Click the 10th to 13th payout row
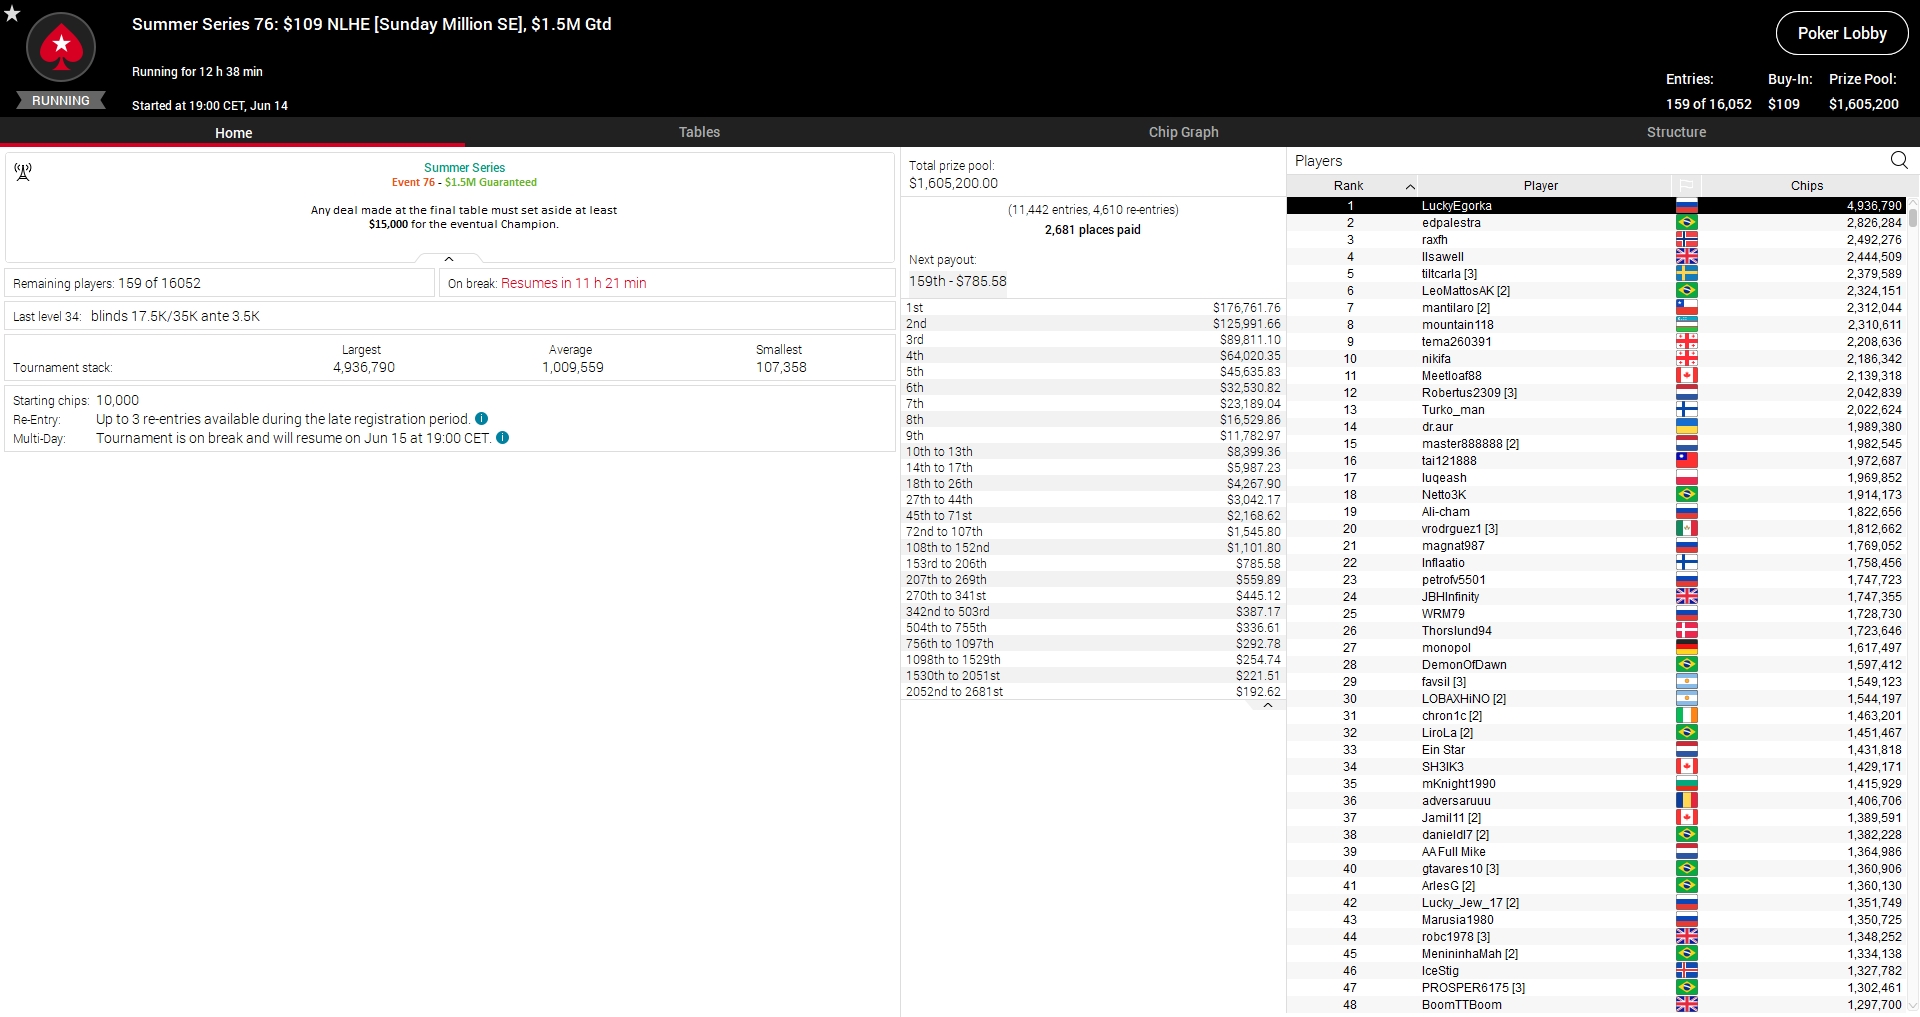This screenshot has width=1920, height=1017. tap(1093, 452)
